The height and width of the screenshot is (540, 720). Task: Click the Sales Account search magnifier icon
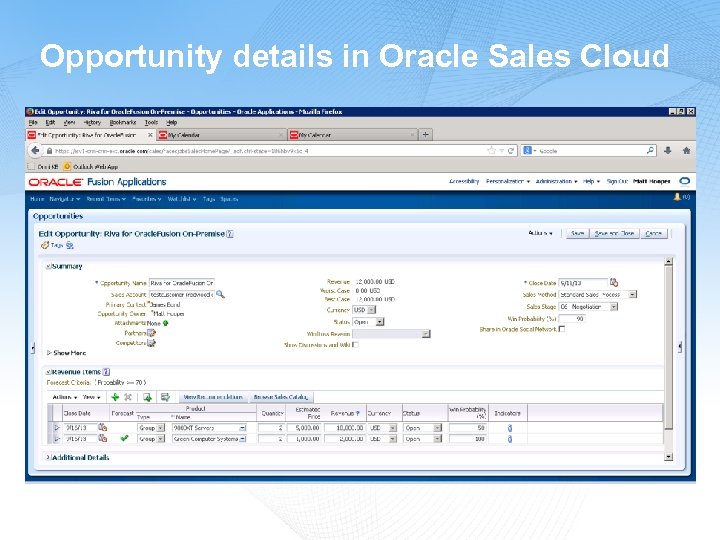[220, 294]
